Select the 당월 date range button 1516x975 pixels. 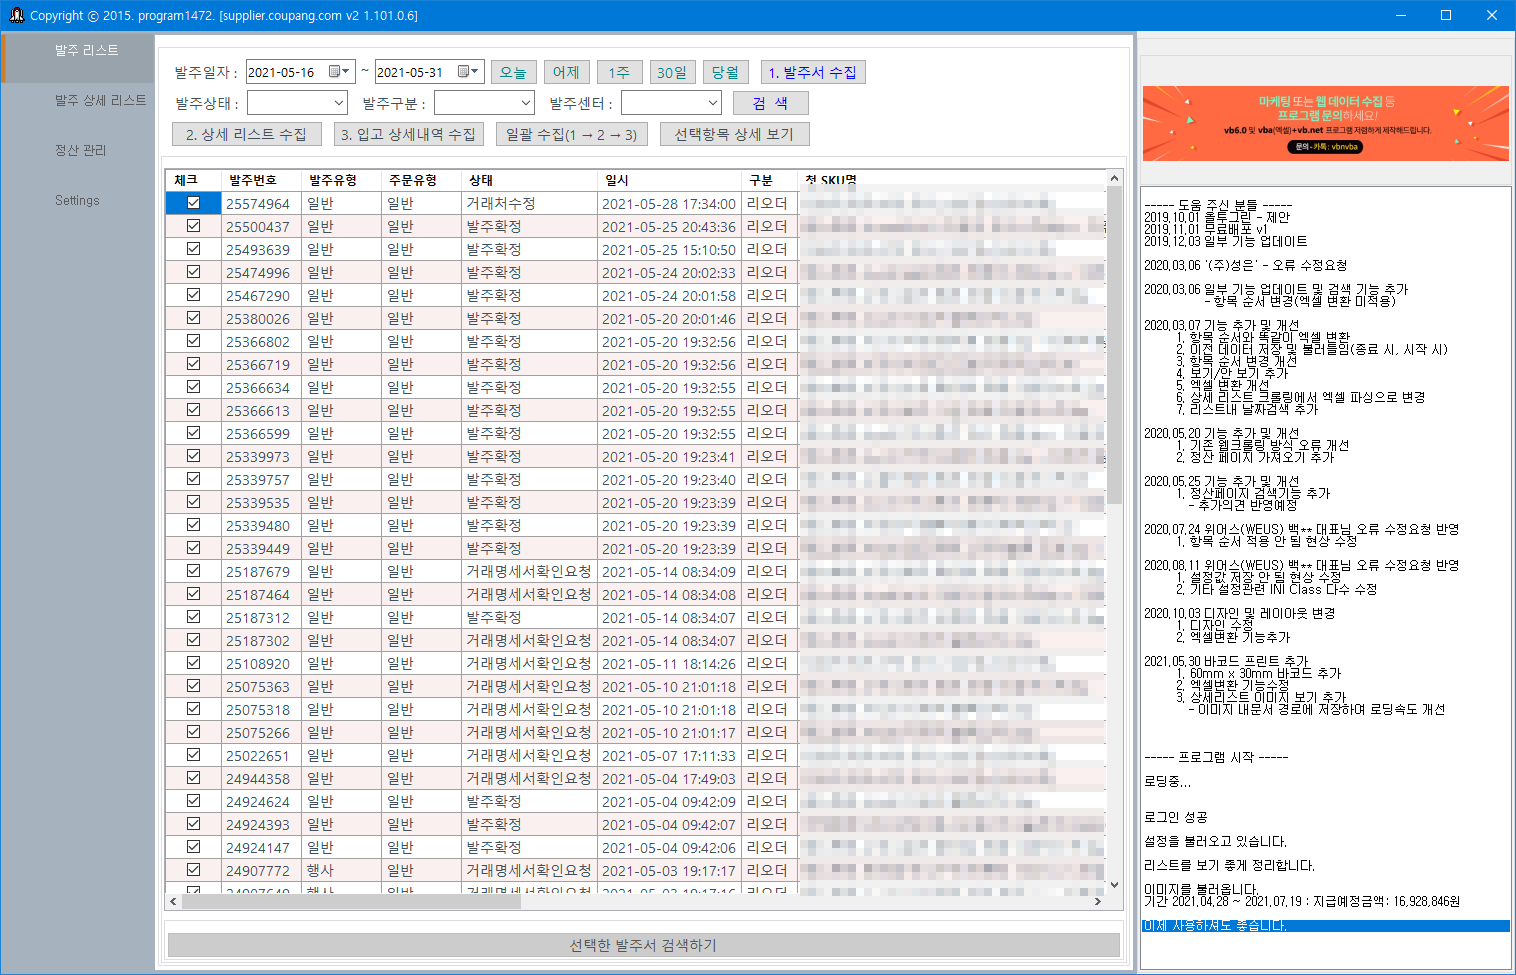click(725, 71)
